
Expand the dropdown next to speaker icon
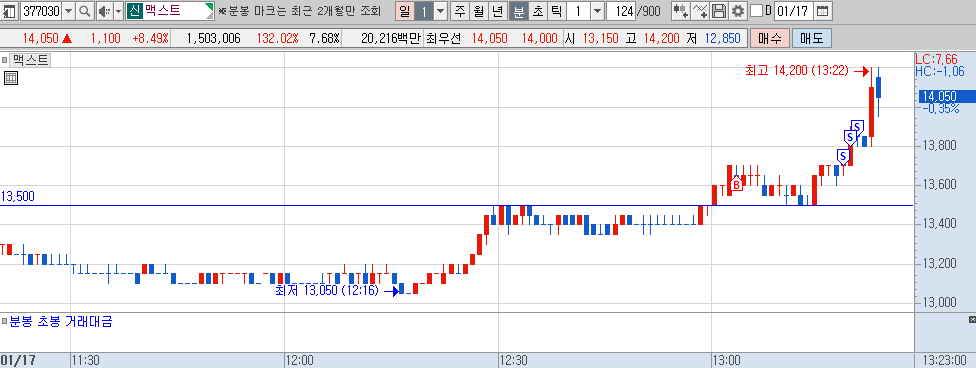coord(118,11)
